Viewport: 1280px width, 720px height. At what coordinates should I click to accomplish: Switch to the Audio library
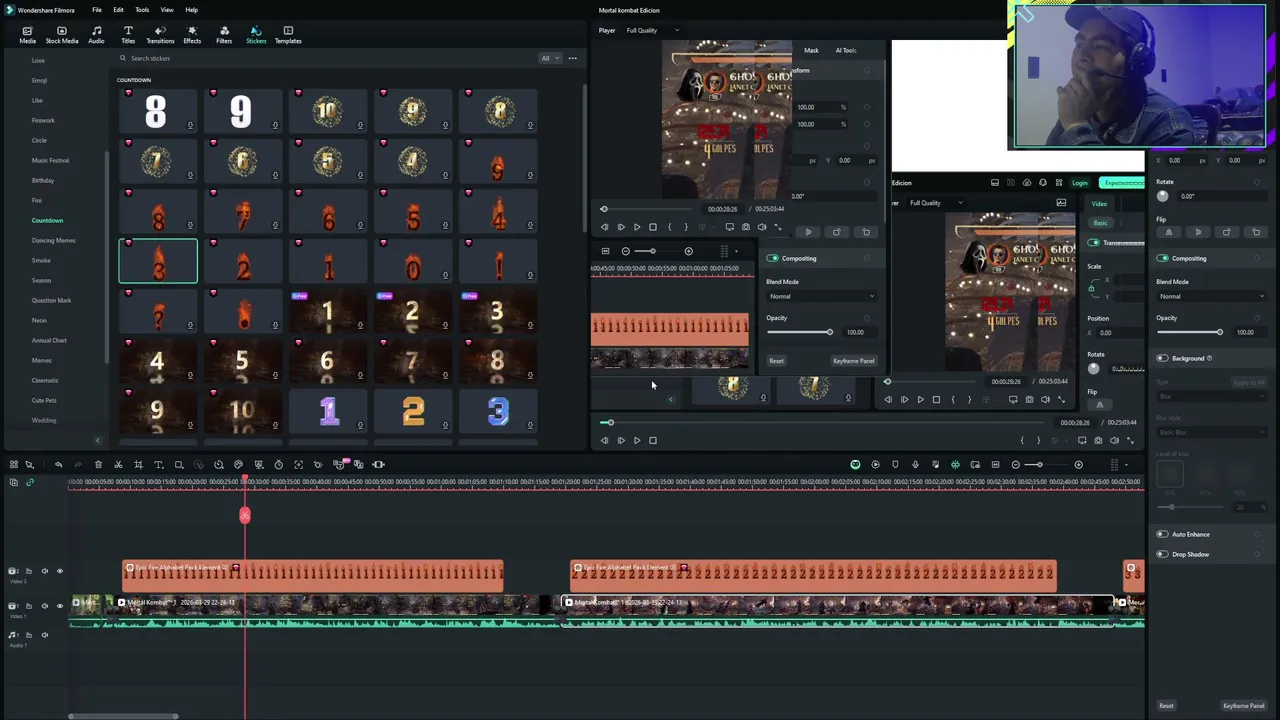coord(96,35)
